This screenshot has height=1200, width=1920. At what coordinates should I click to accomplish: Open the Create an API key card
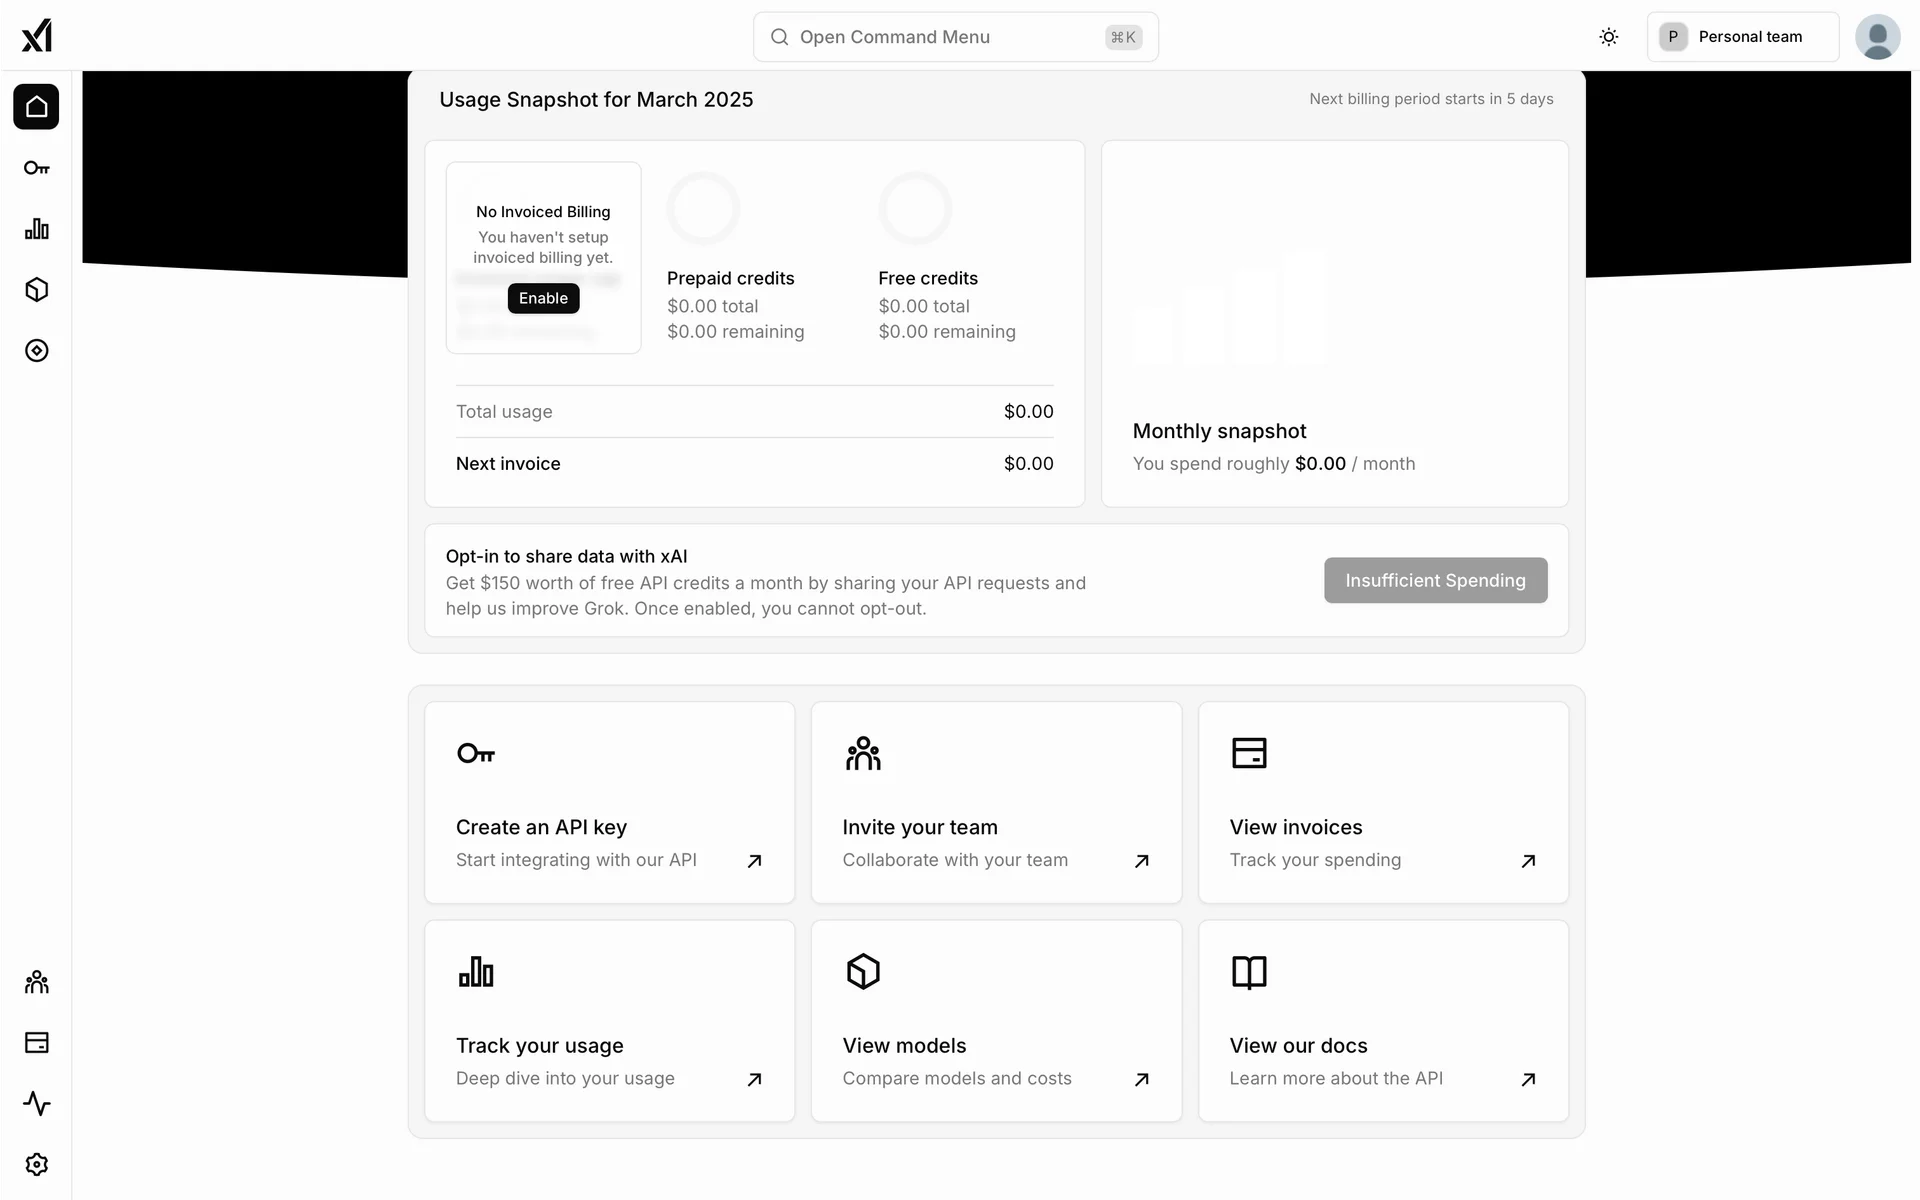609,802
